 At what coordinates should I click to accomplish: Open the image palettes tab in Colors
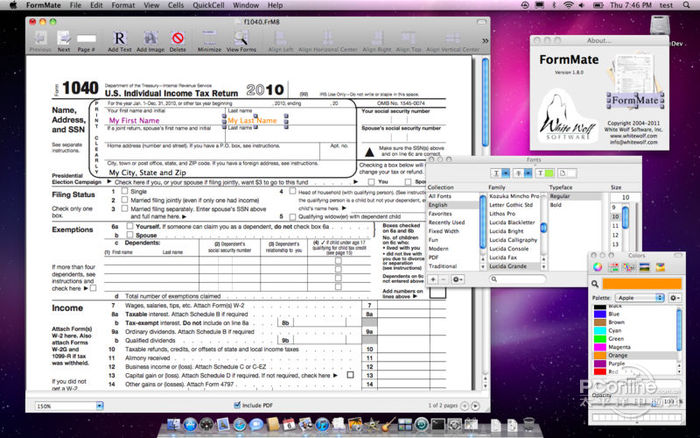coord(644,267)
